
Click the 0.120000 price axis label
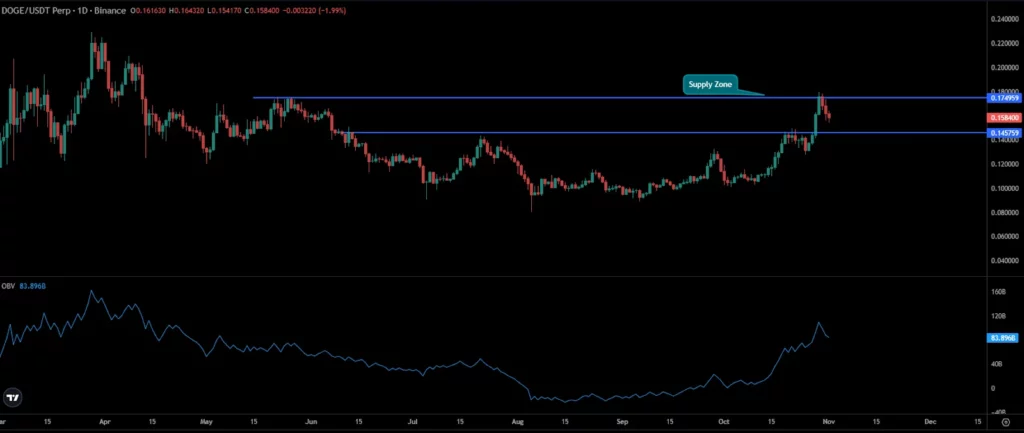[x=1006, y=164]
